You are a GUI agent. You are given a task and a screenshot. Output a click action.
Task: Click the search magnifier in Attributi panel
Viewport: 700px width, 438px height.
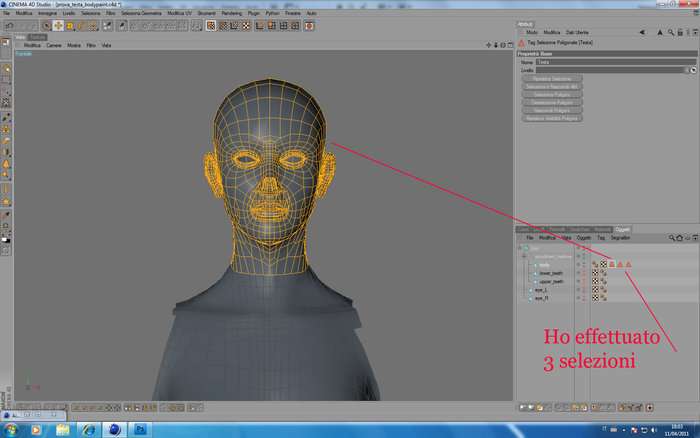click(x=671, y=33)
